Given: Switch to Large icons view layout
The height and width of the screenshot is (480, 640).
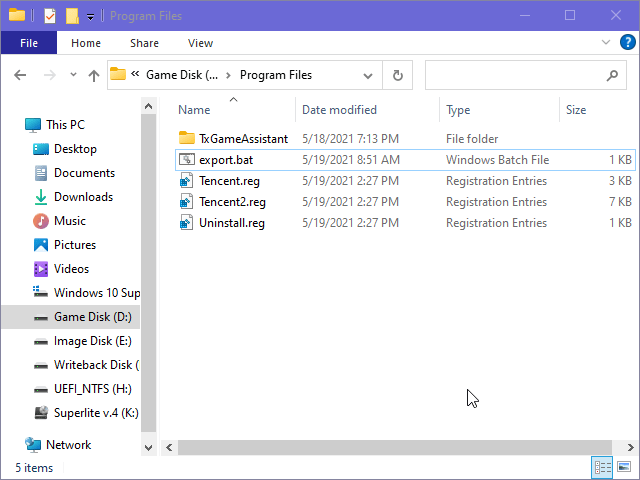Looking at the screenshot, I should click(x=624, y=467).
